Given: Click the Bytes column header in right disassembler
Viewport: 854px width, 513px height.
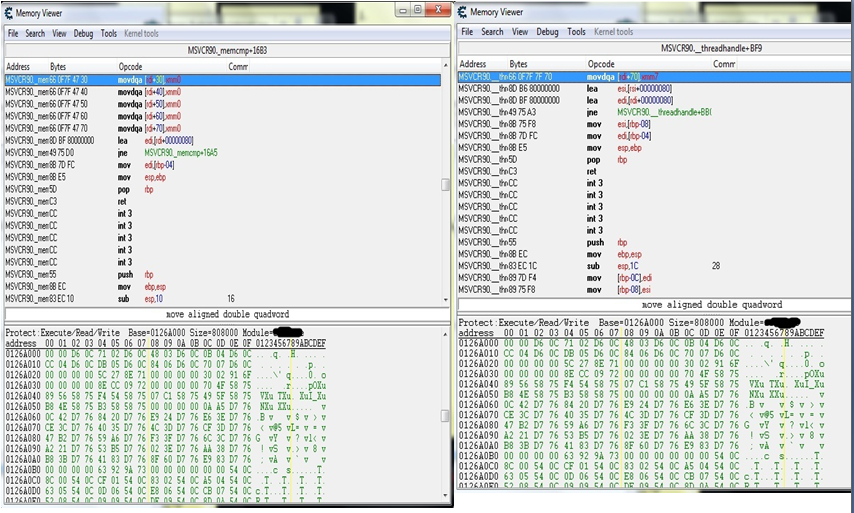Looking at the screenshot, I should click(x=518, y=64).
